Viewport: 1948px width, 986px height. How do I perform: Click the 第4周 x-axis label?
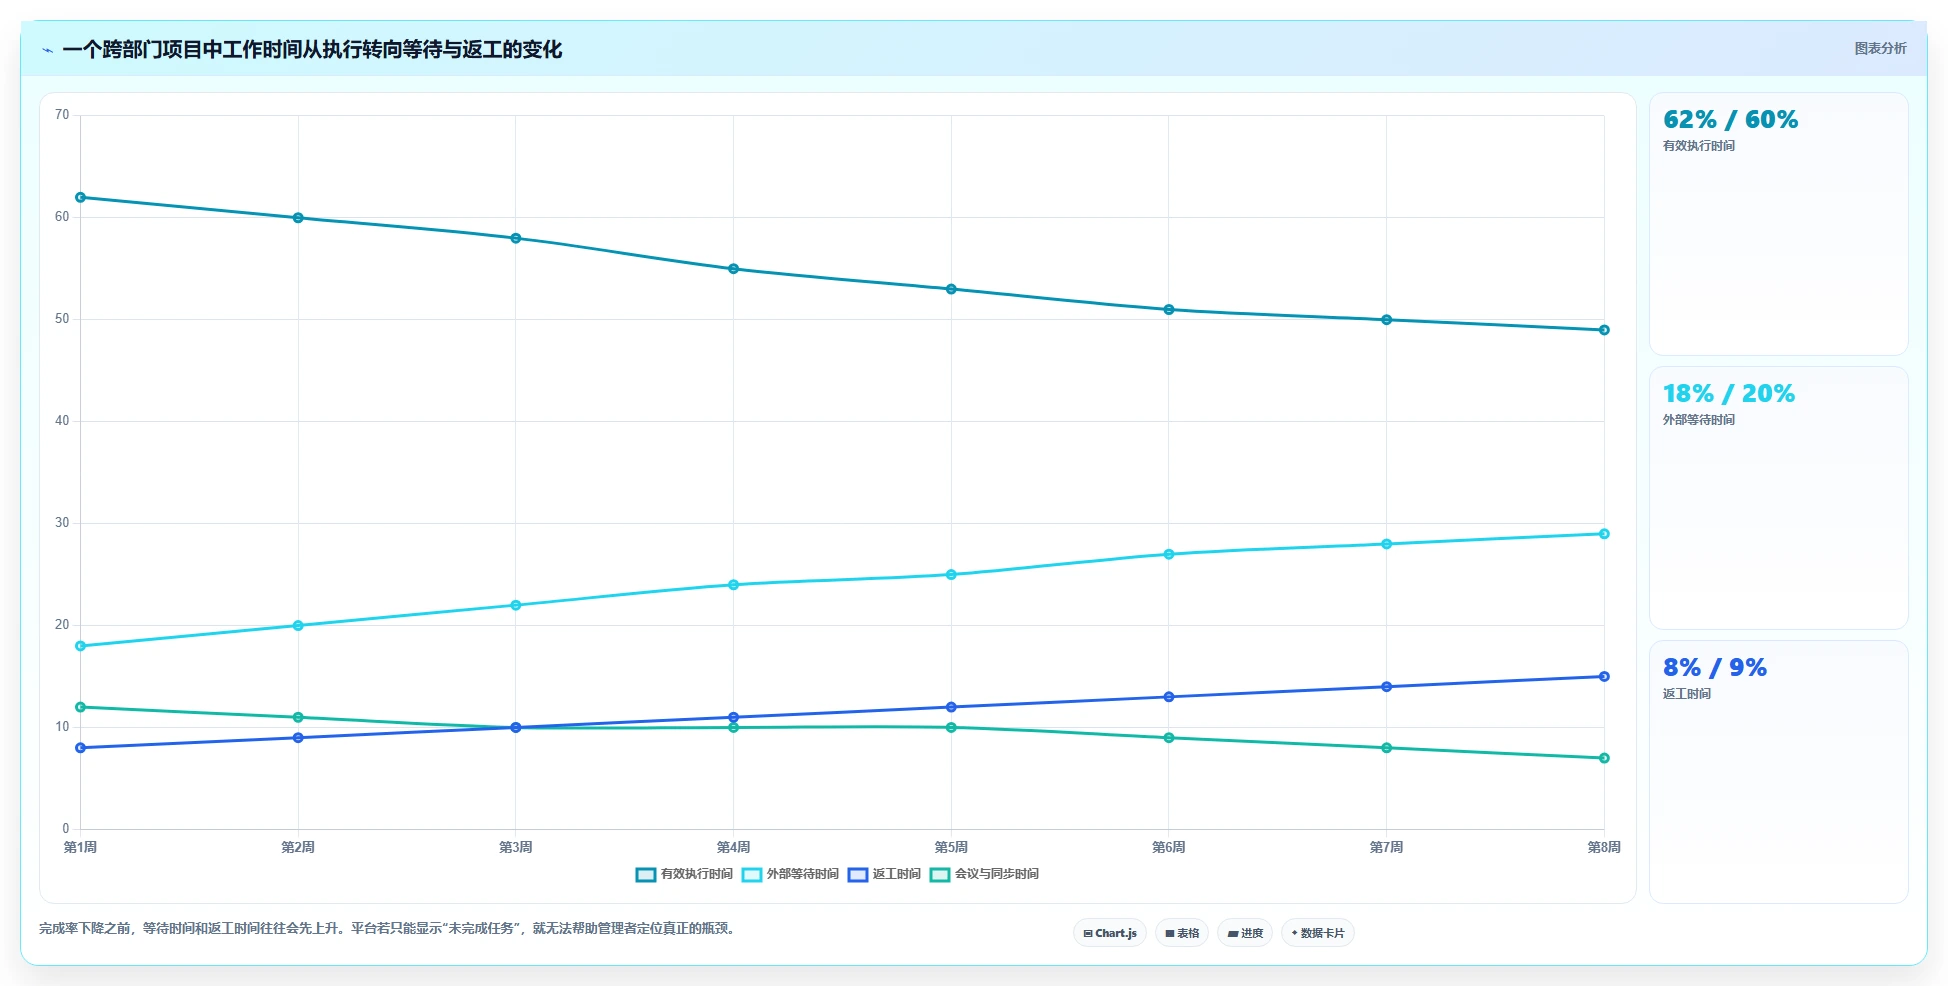[x=733, y=847]
